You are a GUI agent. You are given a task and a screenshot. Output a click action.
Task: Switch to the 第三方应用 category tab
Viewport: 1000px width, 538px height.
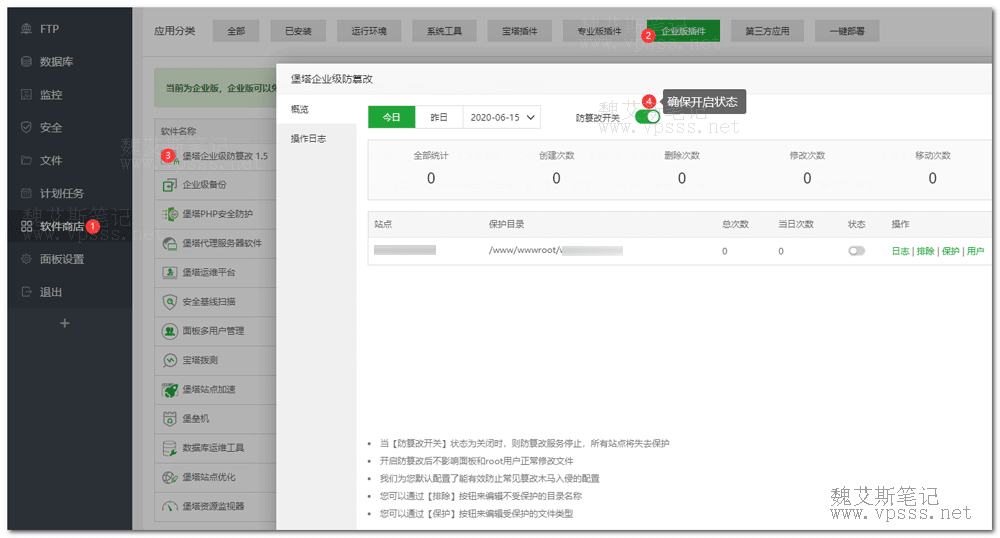pyautogui.click(x=767, y=31)
